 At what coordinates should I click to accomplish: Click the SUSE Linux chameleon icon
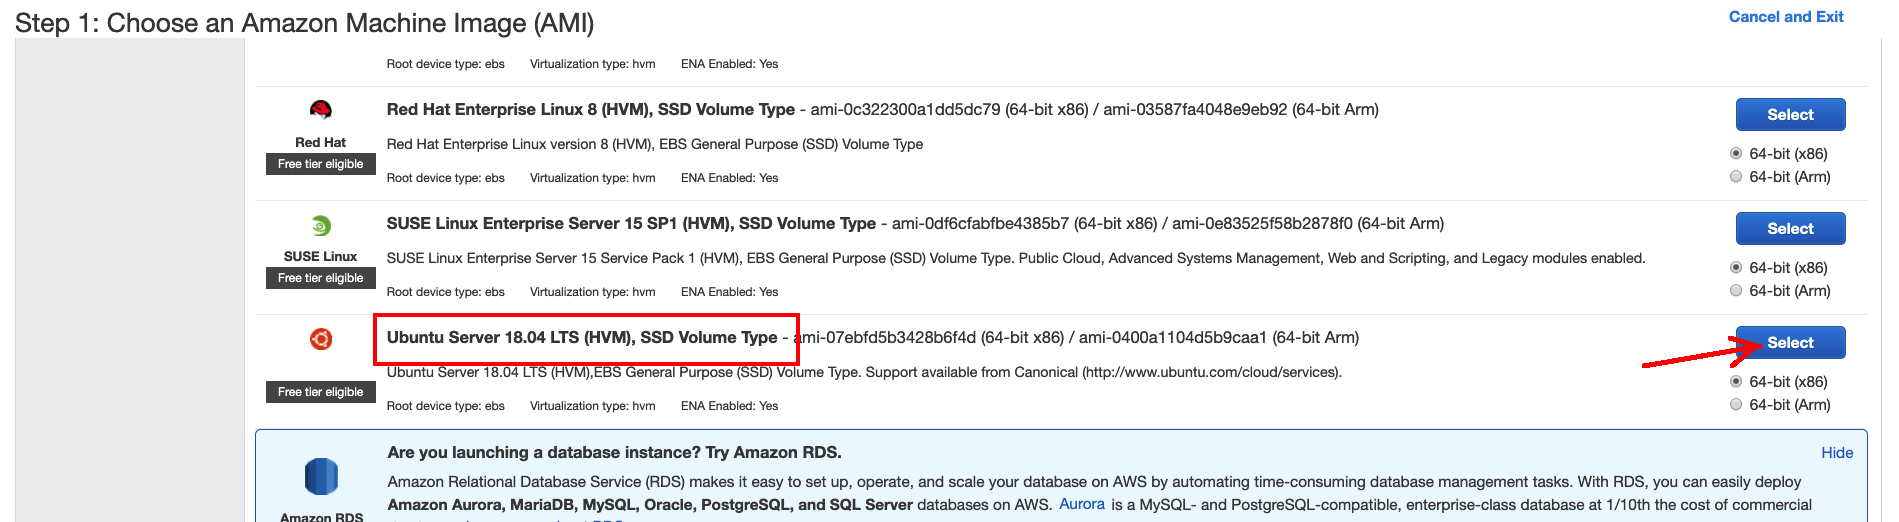click(x=320, y=225)
